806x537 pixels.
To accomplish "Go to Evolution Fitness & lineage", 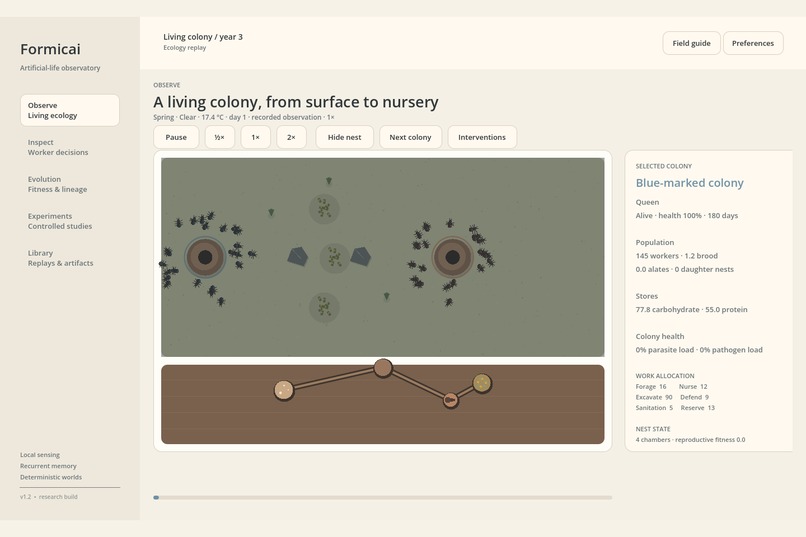I will (x=70, y=184).
